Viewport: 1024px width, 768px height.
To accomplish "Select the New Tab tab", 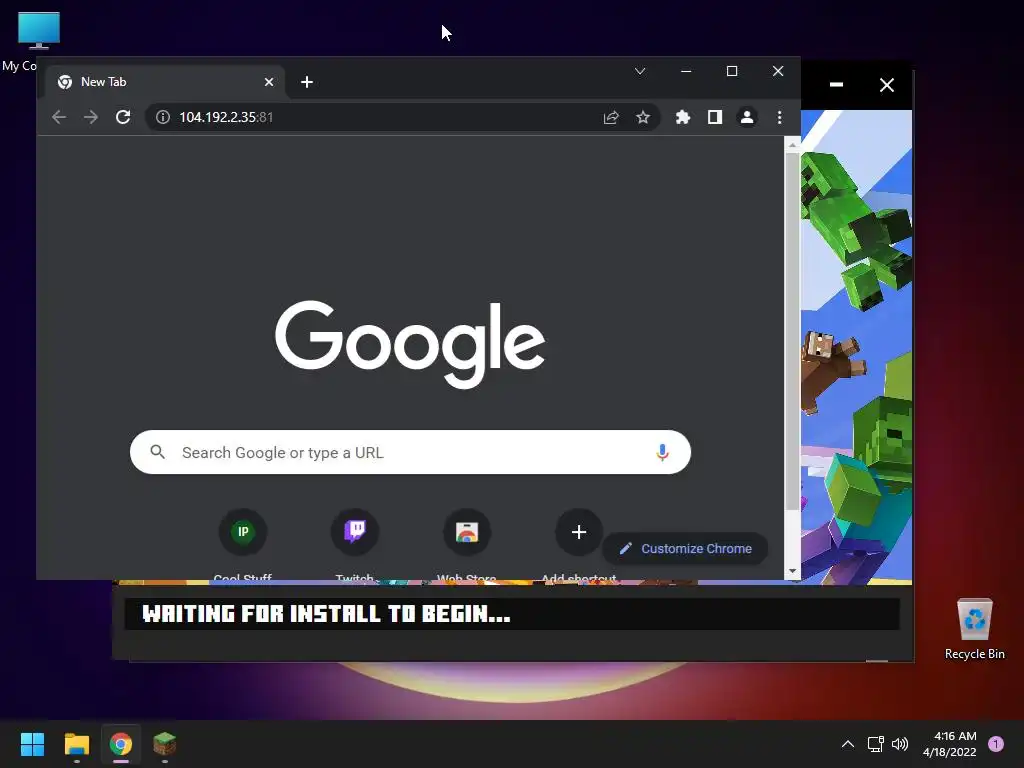I will click(x=167, y=82).
